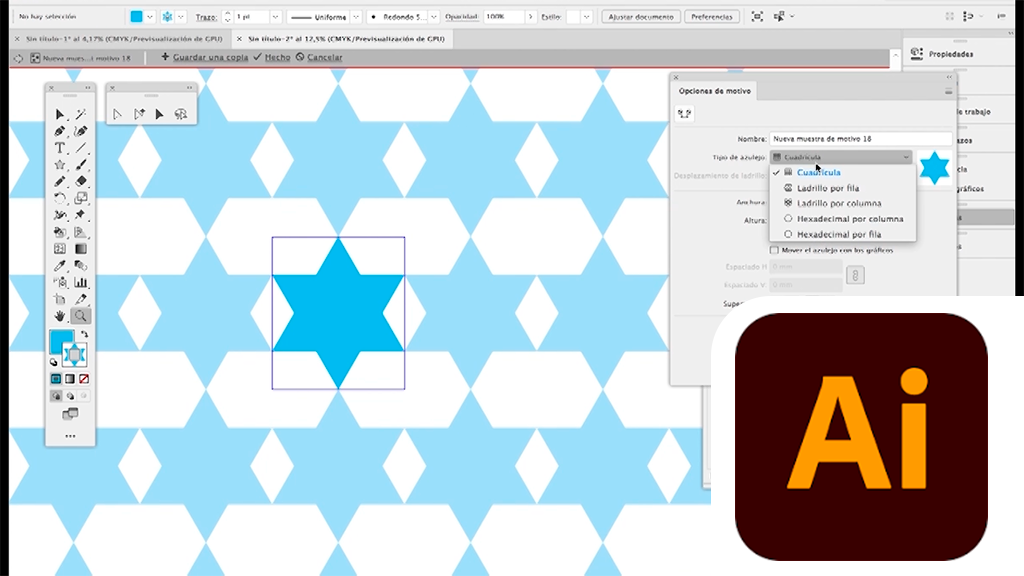This screenshot has width=1024, height=576.
Task: Click the blue fill swatch in control bar
Action: [137, 17]
